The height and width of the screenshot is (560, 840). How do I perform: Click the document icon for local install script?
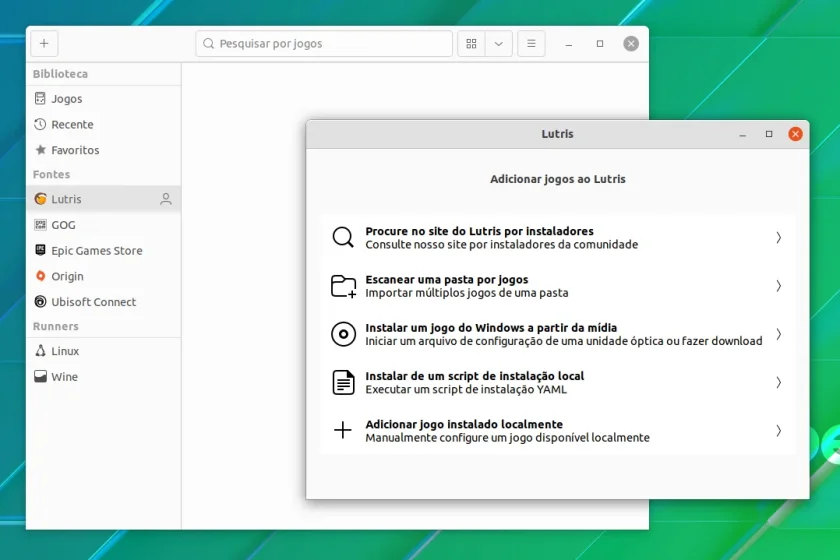click(x=343, y=382)
